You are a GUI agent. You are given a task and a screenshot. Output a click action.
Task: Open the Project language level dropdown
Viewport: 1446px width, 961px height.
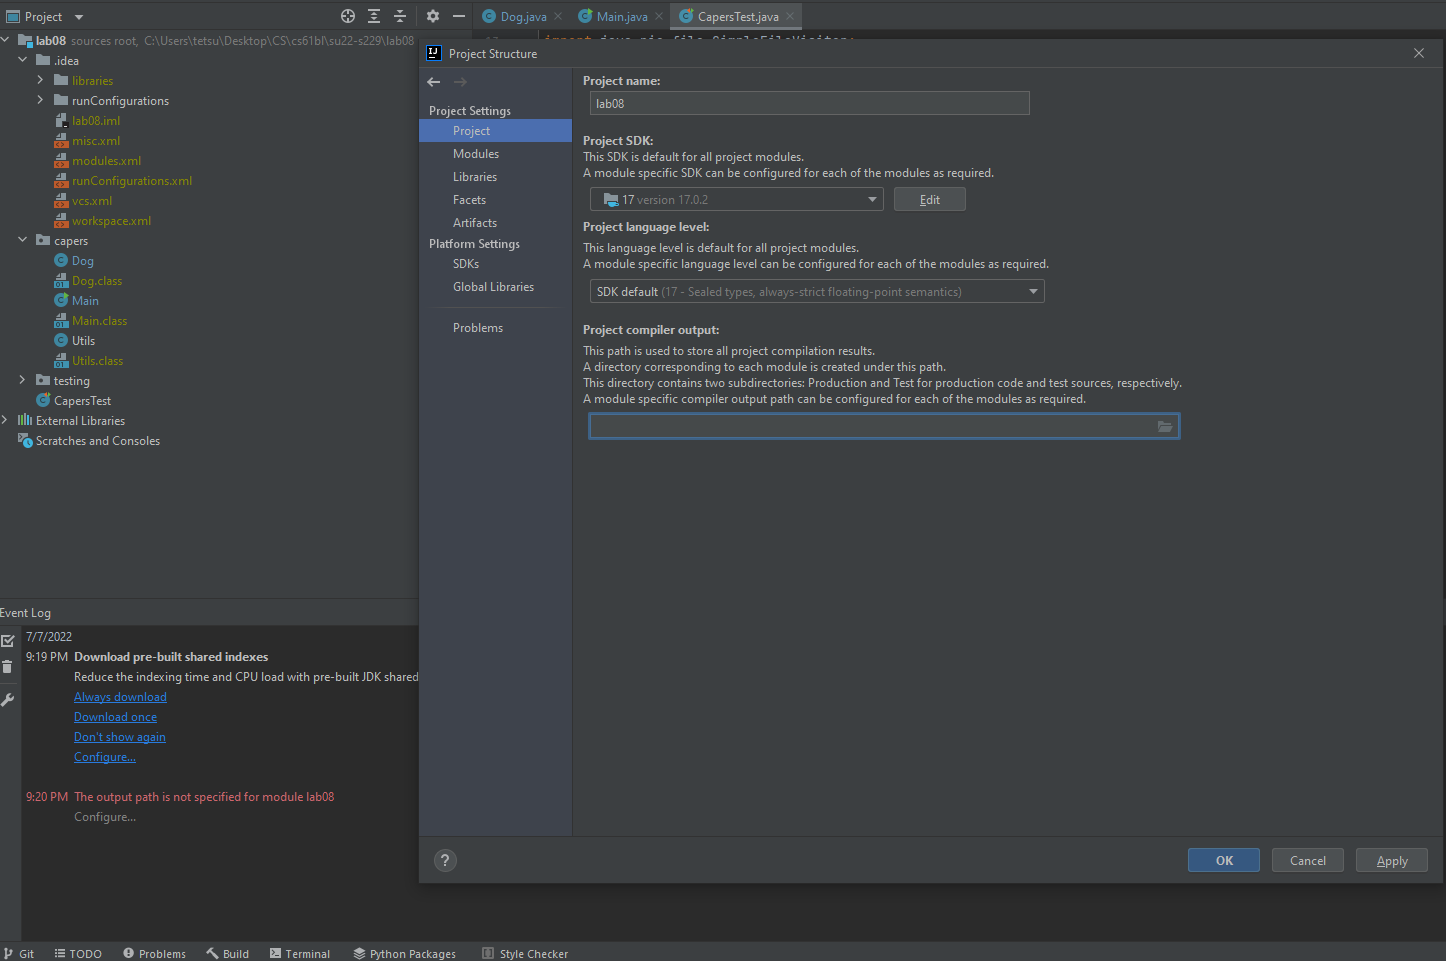tap(816, 292)
